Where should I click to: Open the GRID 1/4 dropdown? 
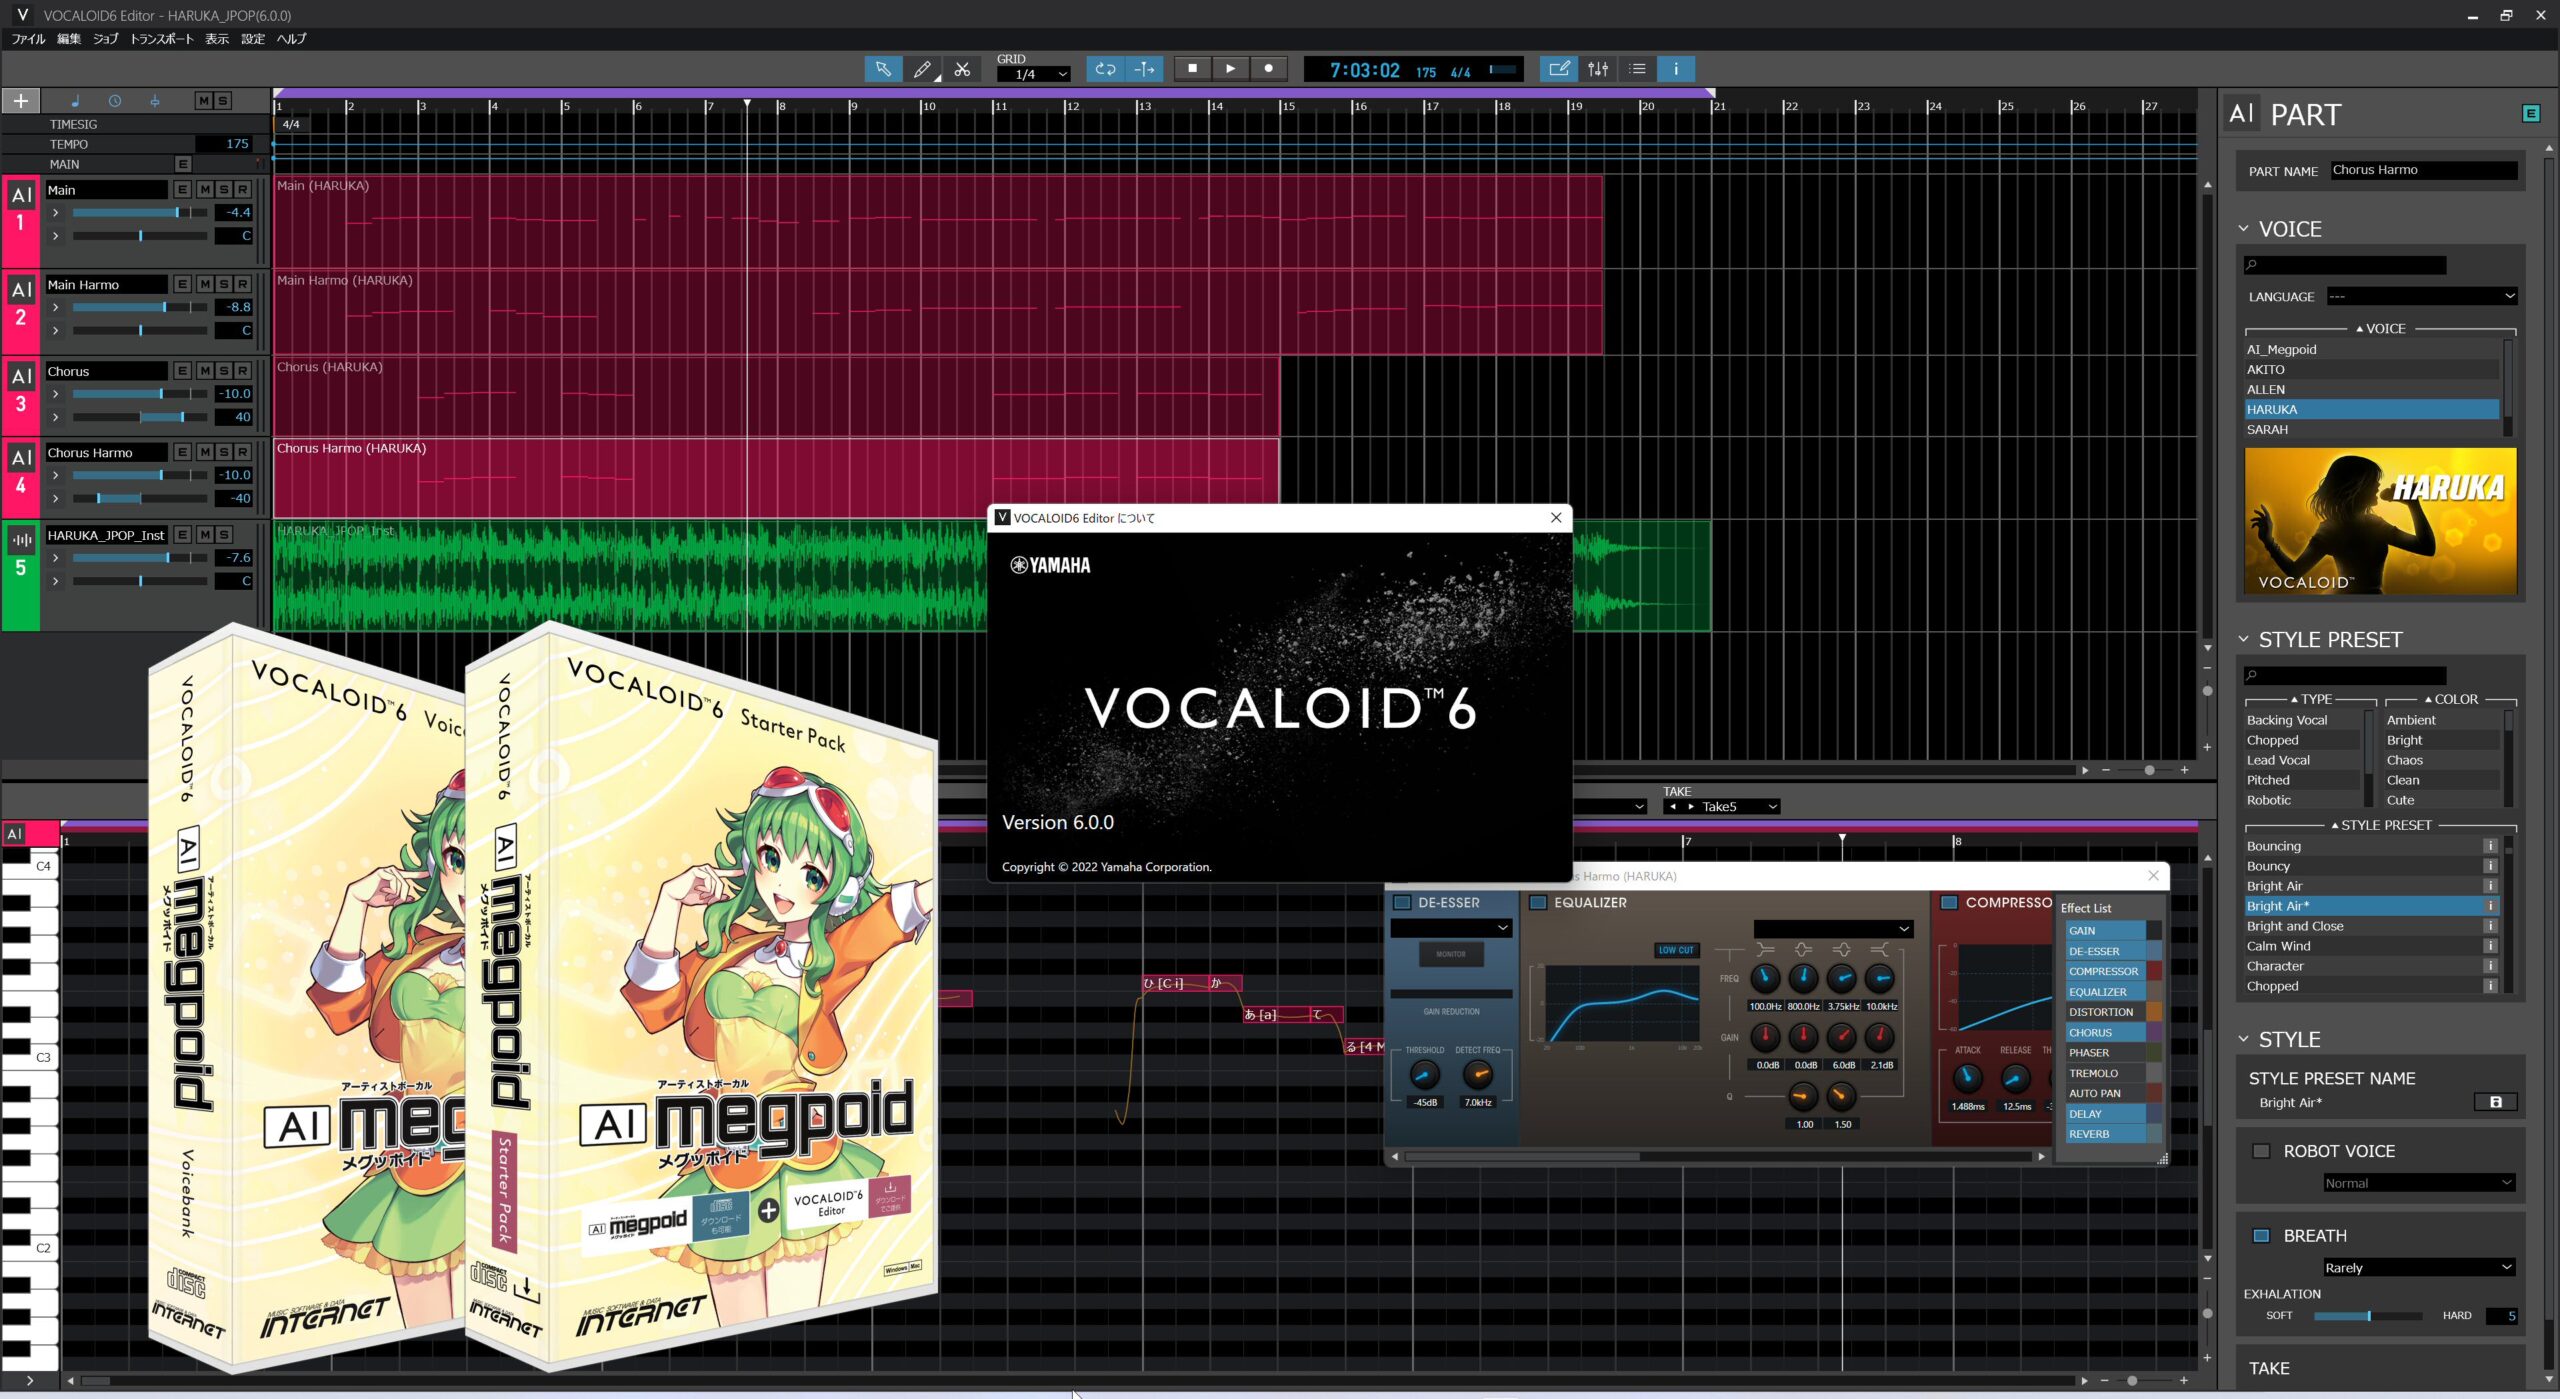[1034, 74]
